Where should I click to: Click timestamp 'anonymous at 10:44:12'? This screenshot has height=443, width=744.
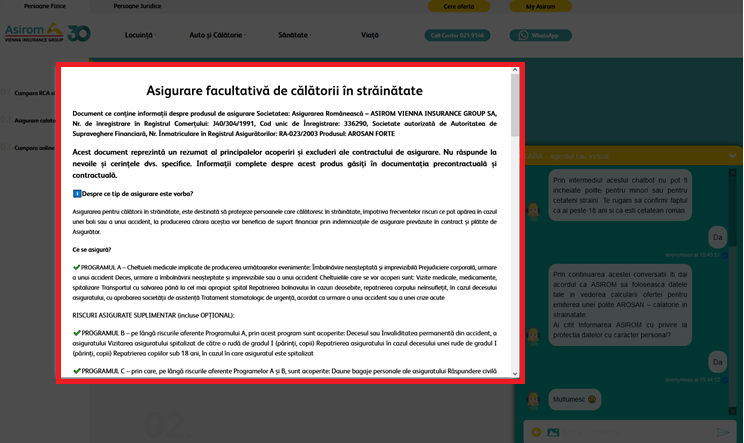(x=693, y=380)
